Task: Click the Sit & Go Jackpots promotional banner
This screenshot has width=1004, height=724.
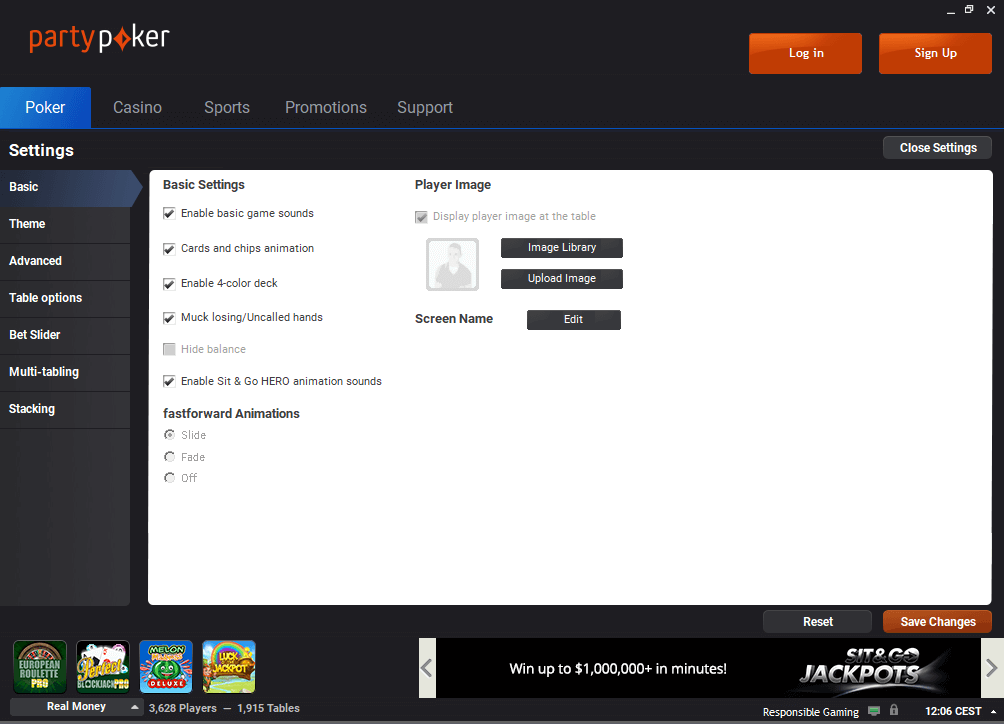Action: tap(708, 668)
